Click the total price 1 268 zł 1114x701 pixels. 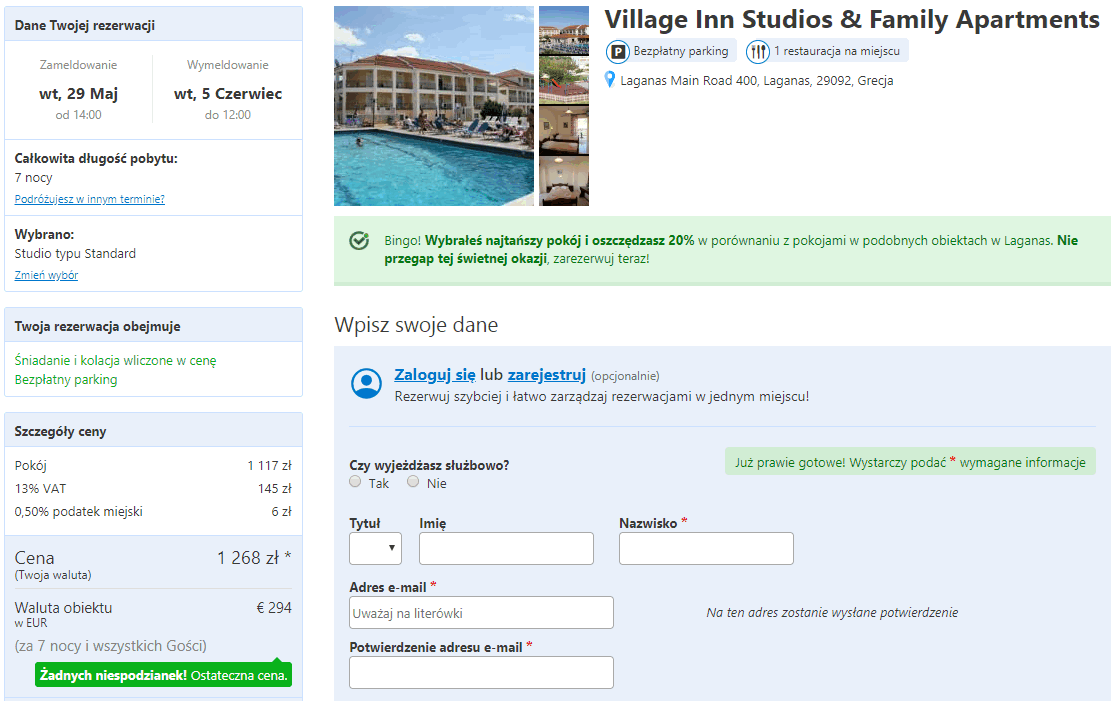pos(254,558)
